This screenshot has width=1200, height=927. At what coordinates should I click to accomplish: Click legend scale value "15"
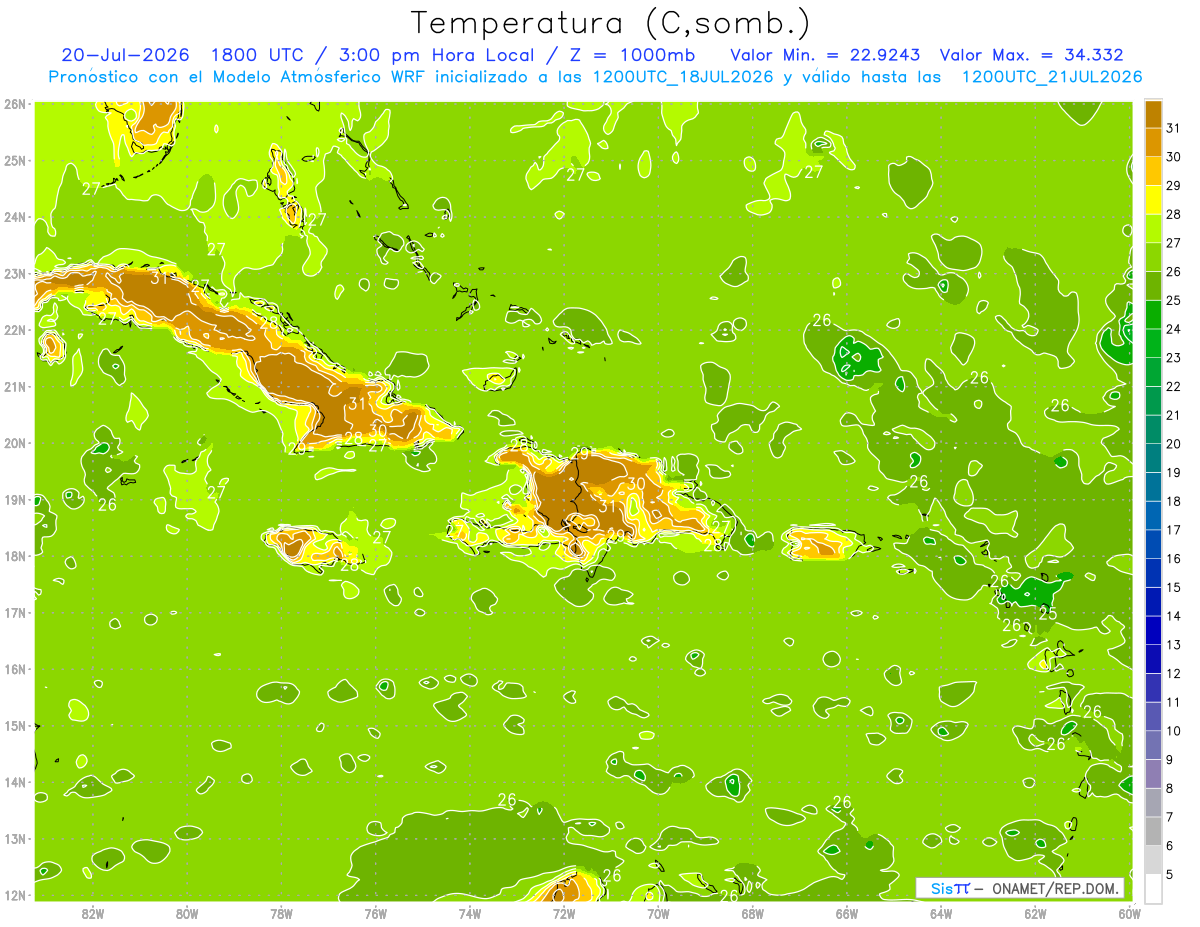point(1173,587)
